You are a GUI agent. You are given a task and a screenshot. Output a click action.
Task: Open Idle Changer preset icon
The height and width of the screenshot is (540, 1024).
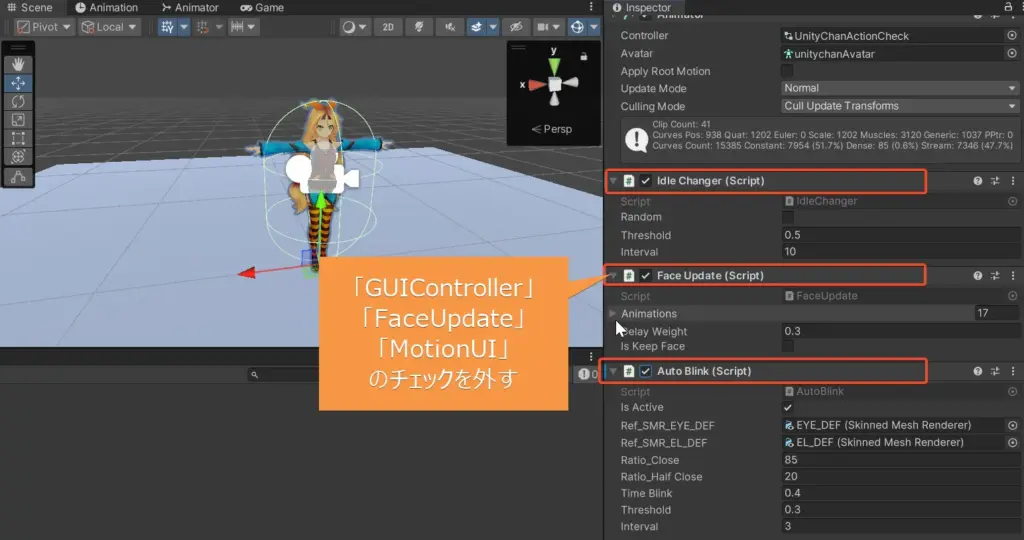tap(995, 181)
